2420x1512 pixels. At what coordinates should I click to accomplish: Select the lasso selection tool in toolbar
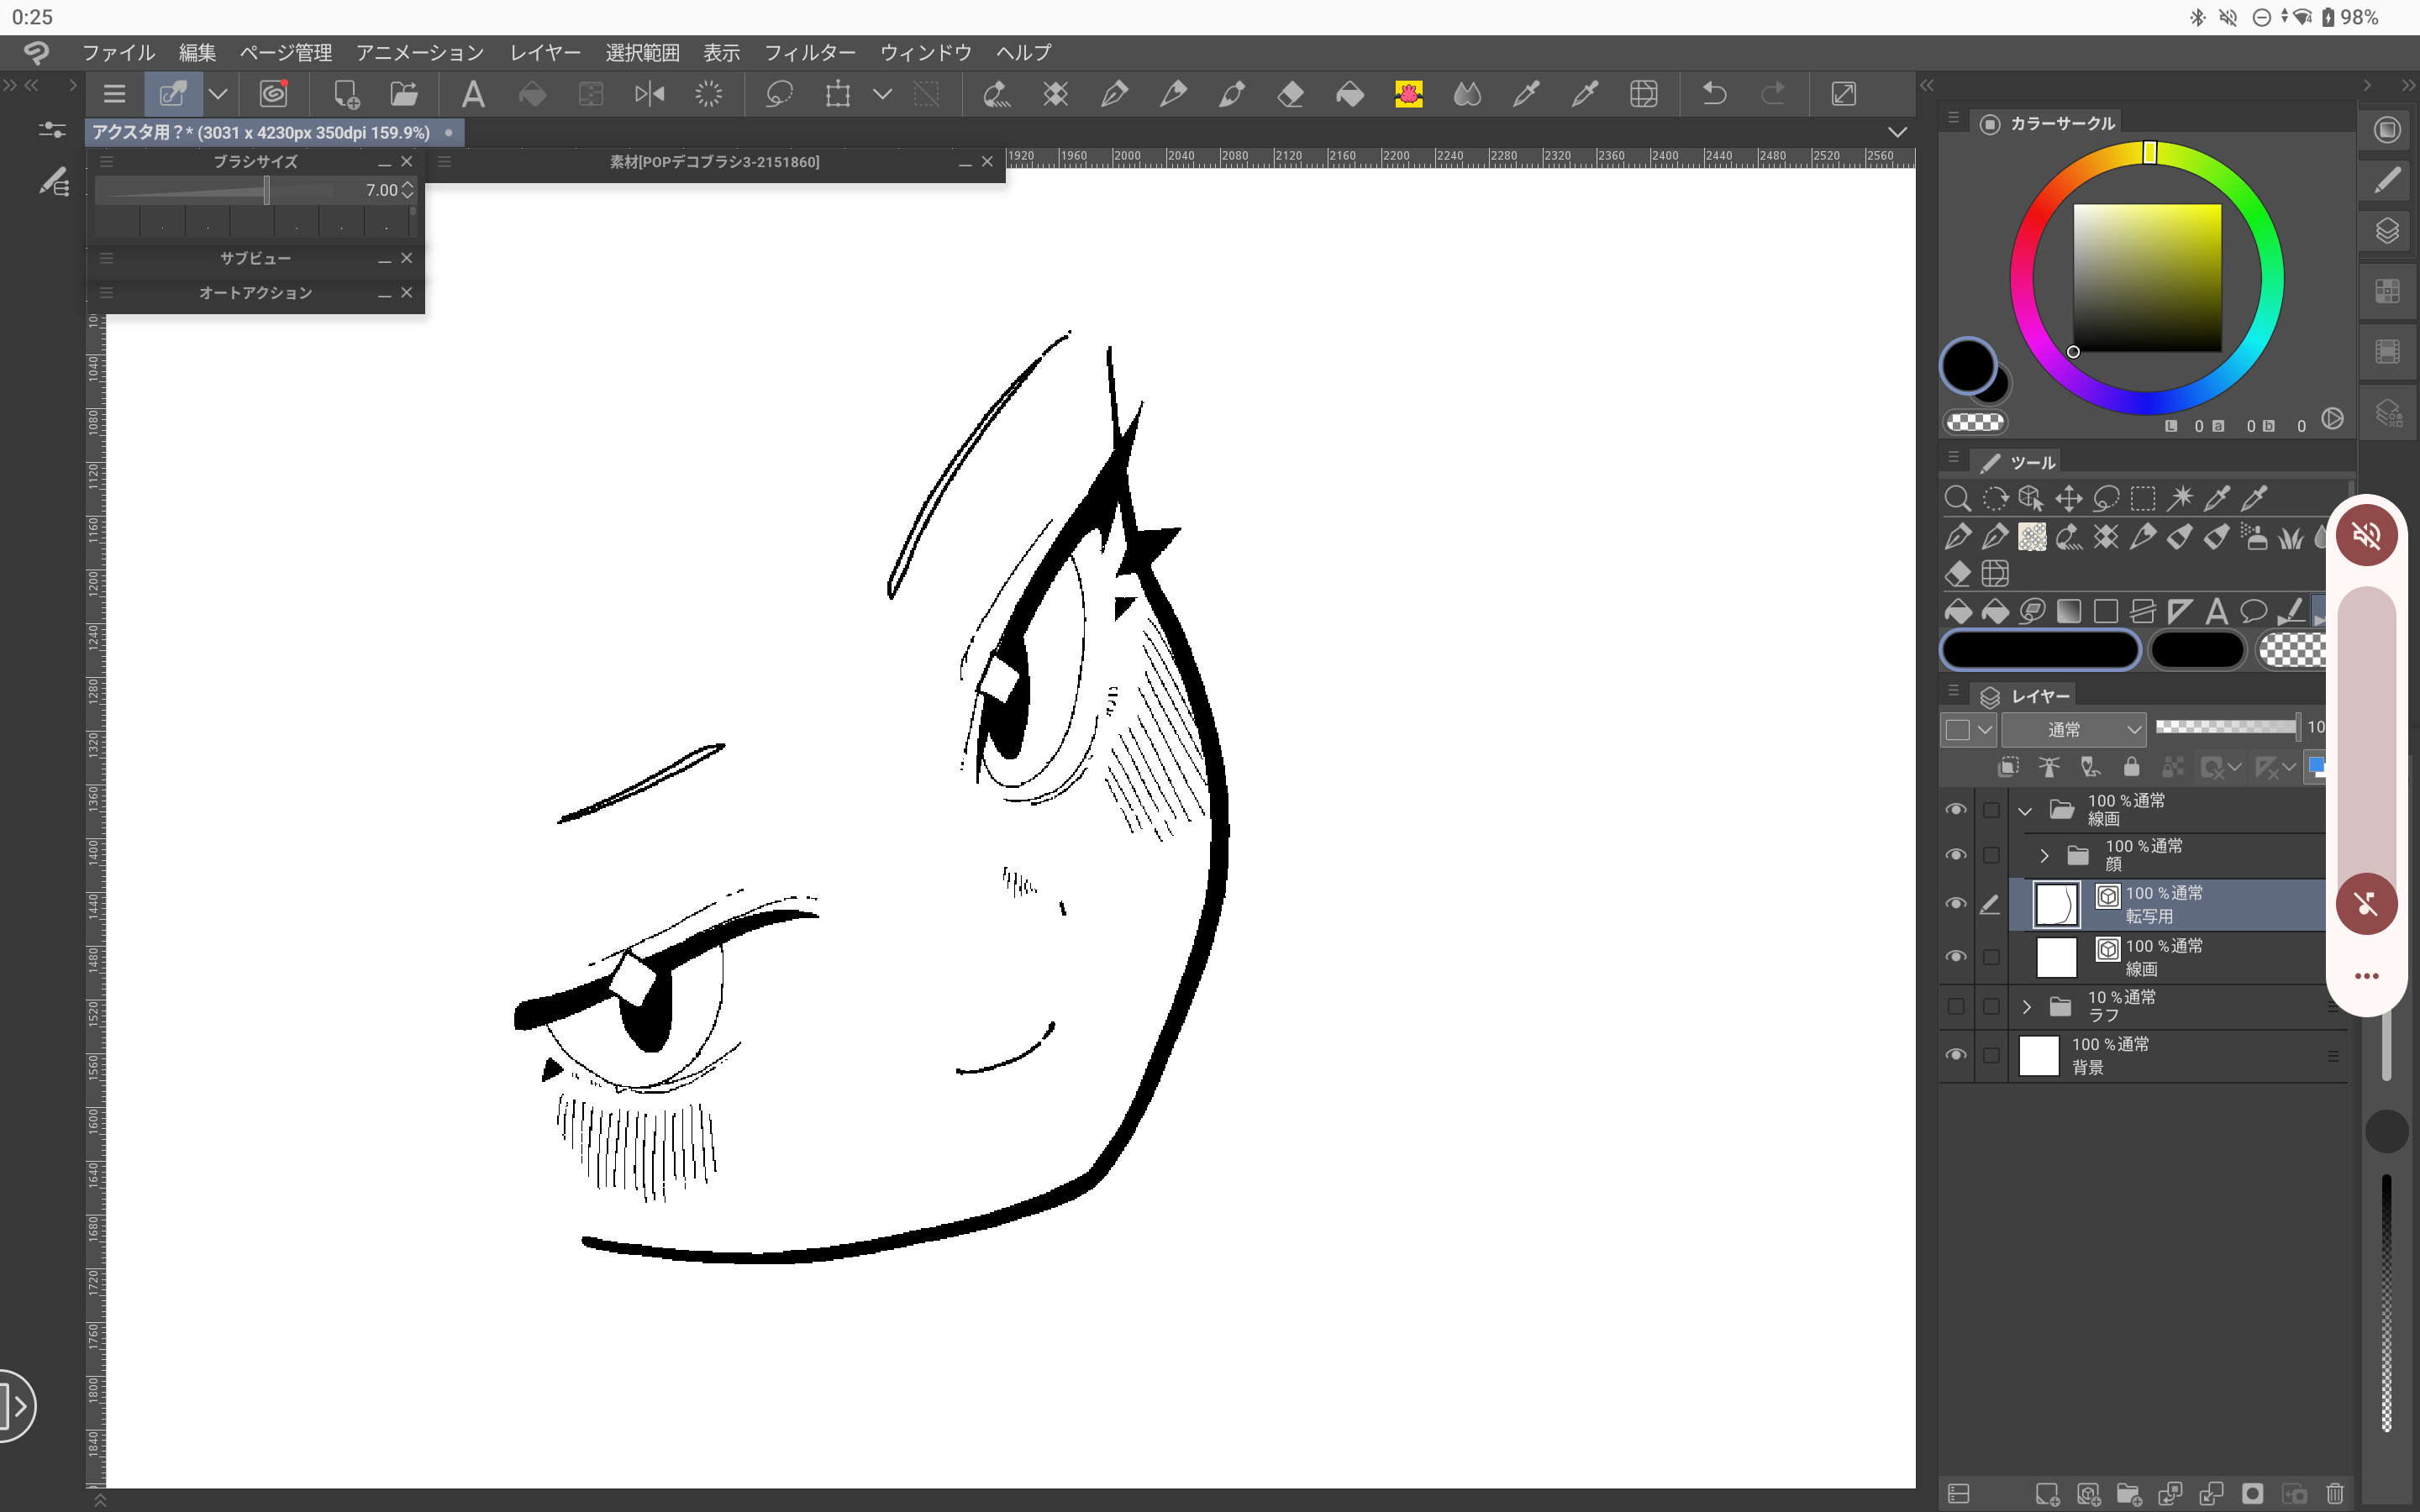tap(779, 94)
